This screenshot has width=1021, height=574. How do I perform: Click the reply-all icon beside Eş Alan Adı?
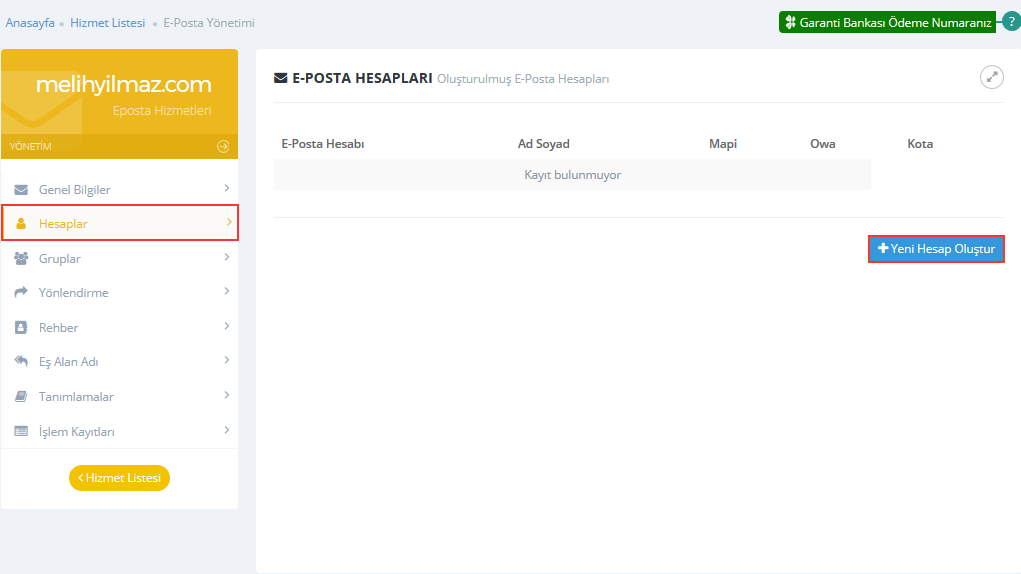pyautogui.click(x=21, y=362)
